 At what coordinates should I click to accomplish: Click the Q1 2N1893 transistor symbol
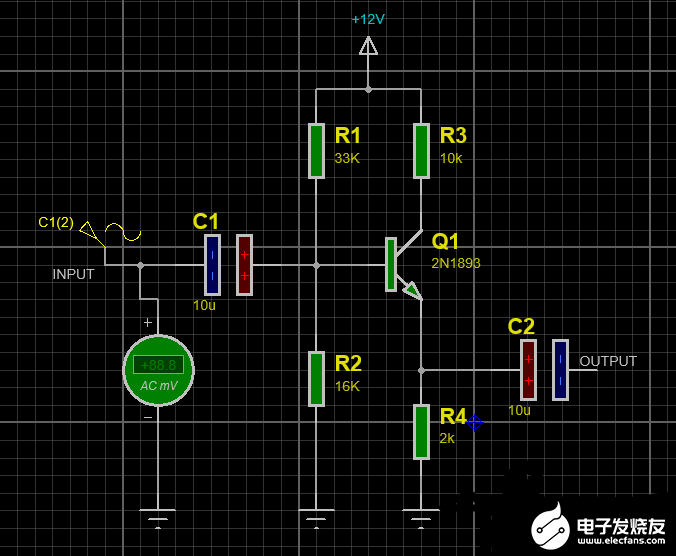pos(402,265)
